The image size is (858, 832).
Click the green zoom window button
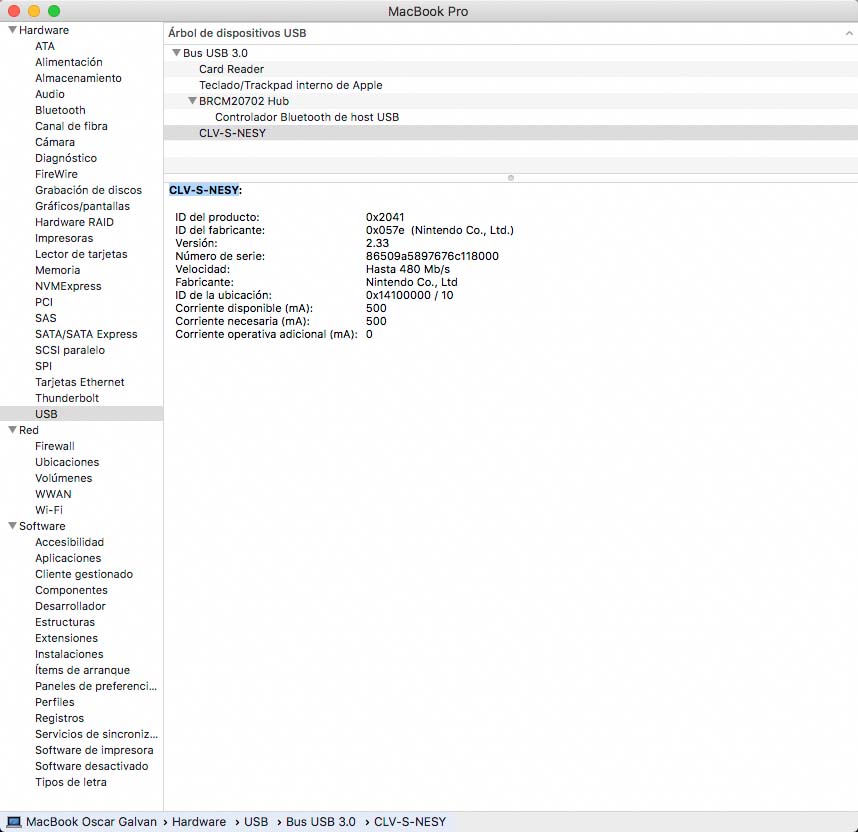click(x=54, y=11)
